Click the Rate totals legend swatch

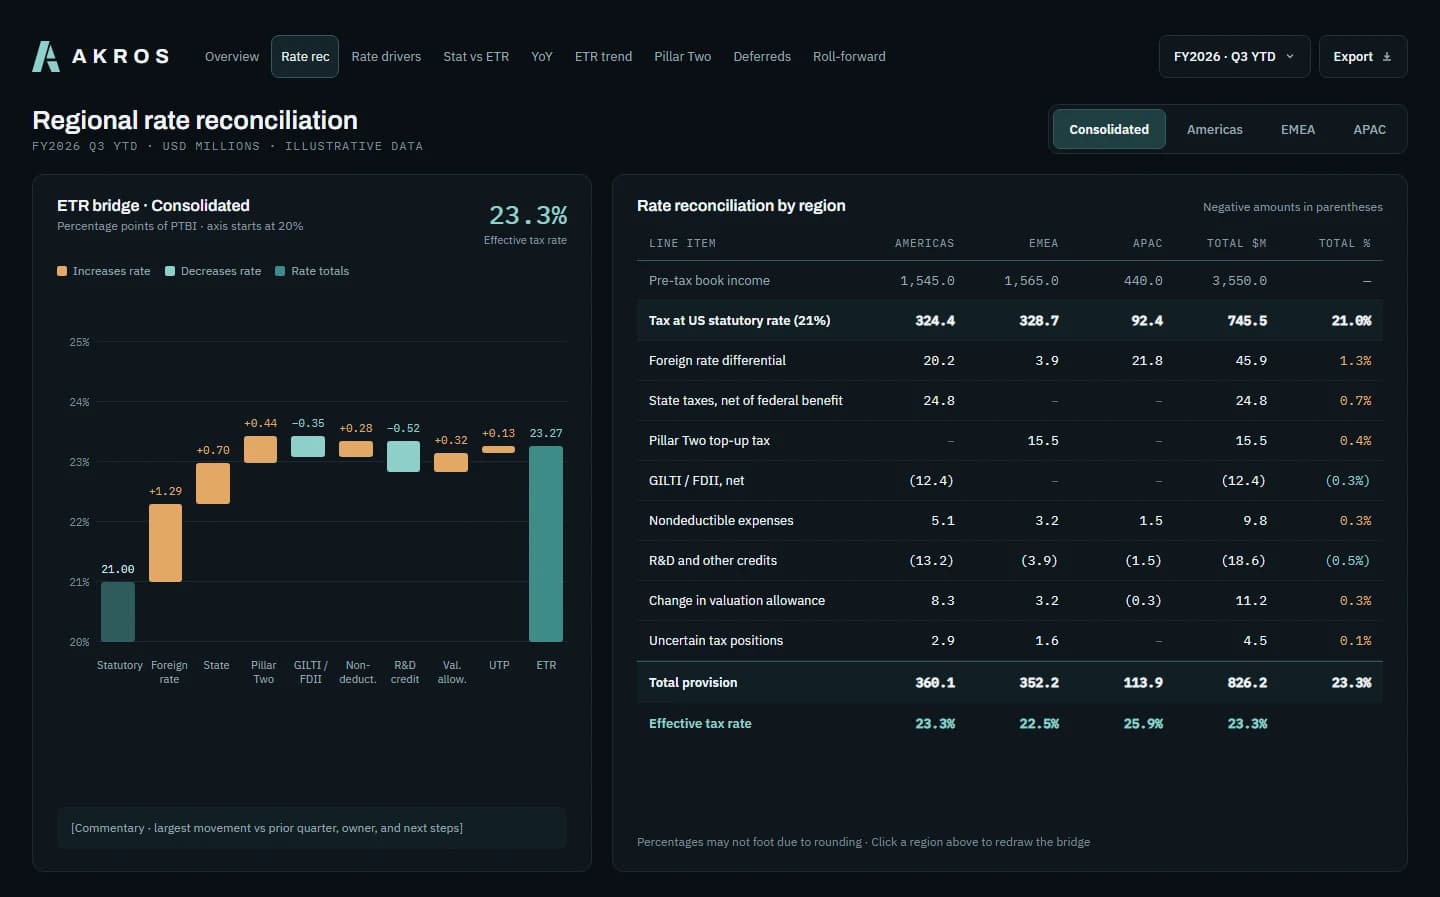(280, 271)
